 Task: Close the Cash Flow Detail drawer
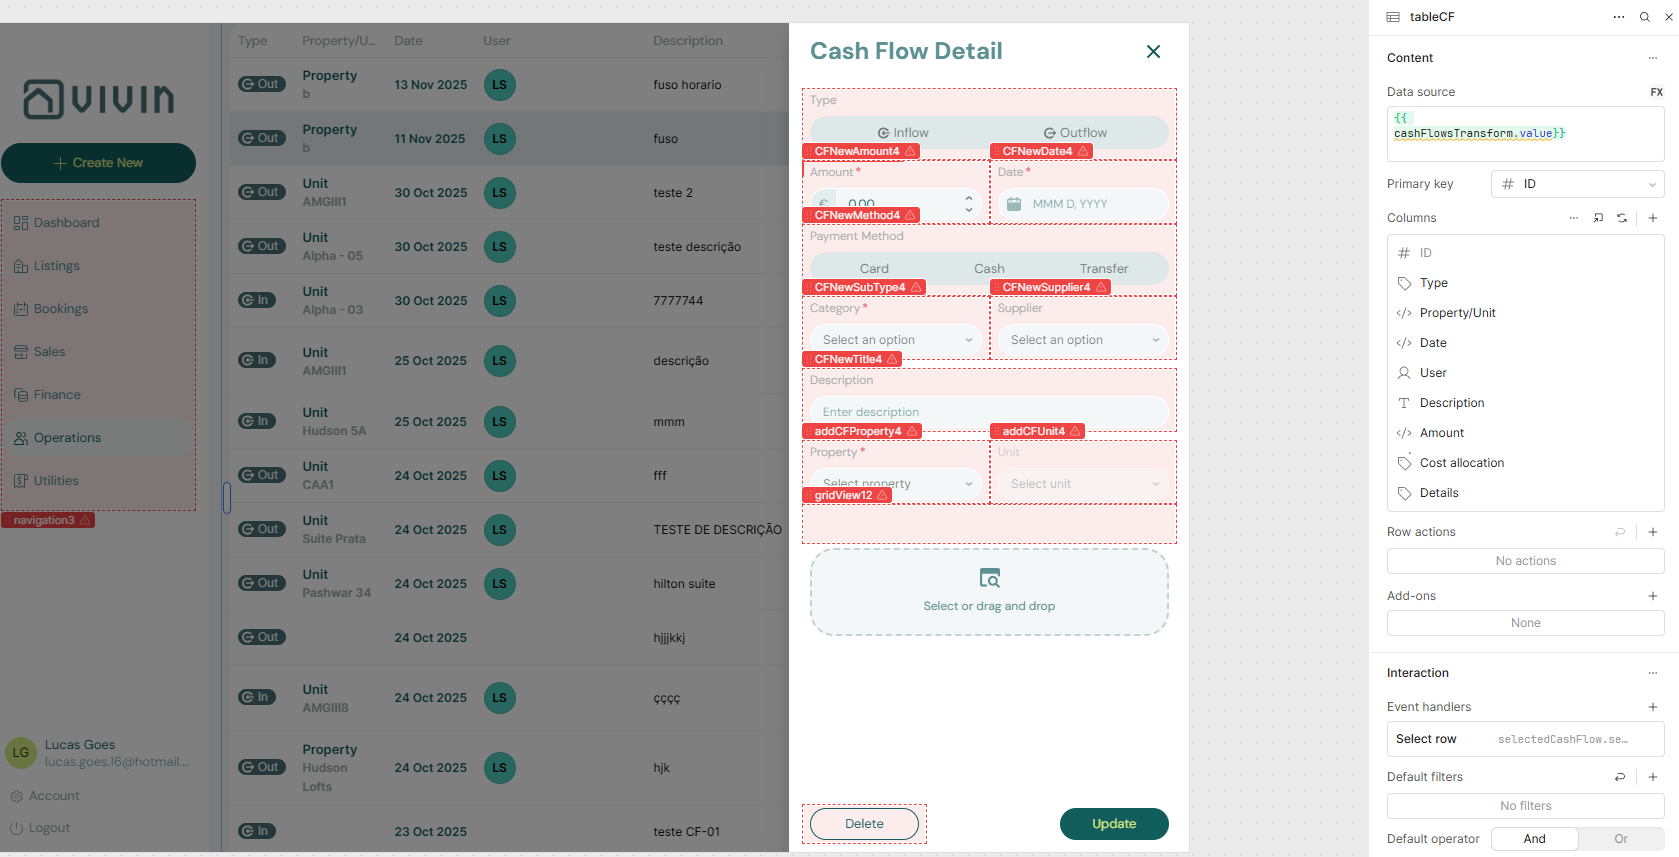[x=1153, y=51]
